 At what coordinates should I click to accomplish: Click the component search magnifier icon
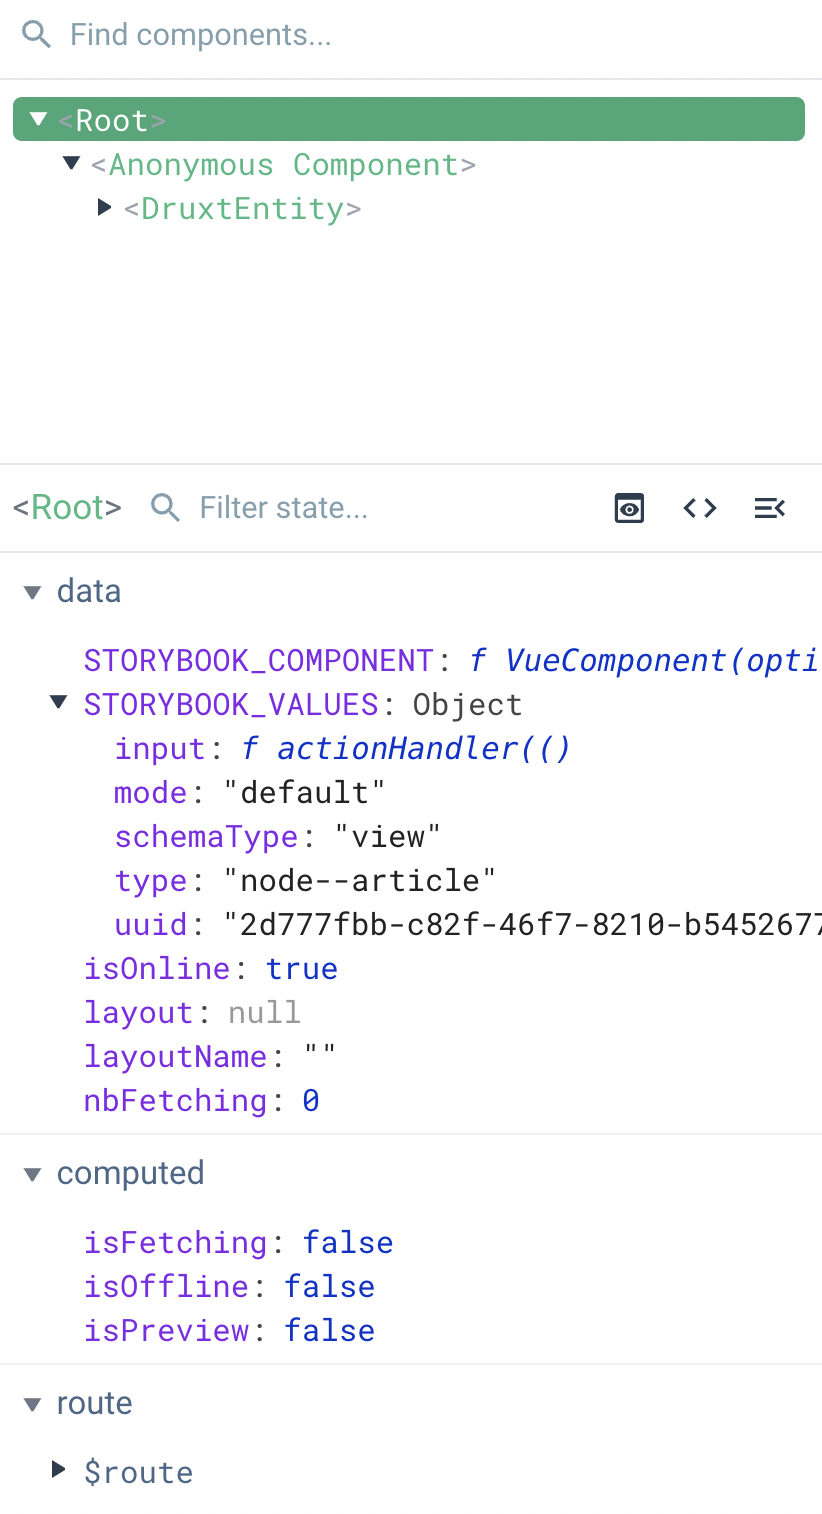[x=36, y=33]
